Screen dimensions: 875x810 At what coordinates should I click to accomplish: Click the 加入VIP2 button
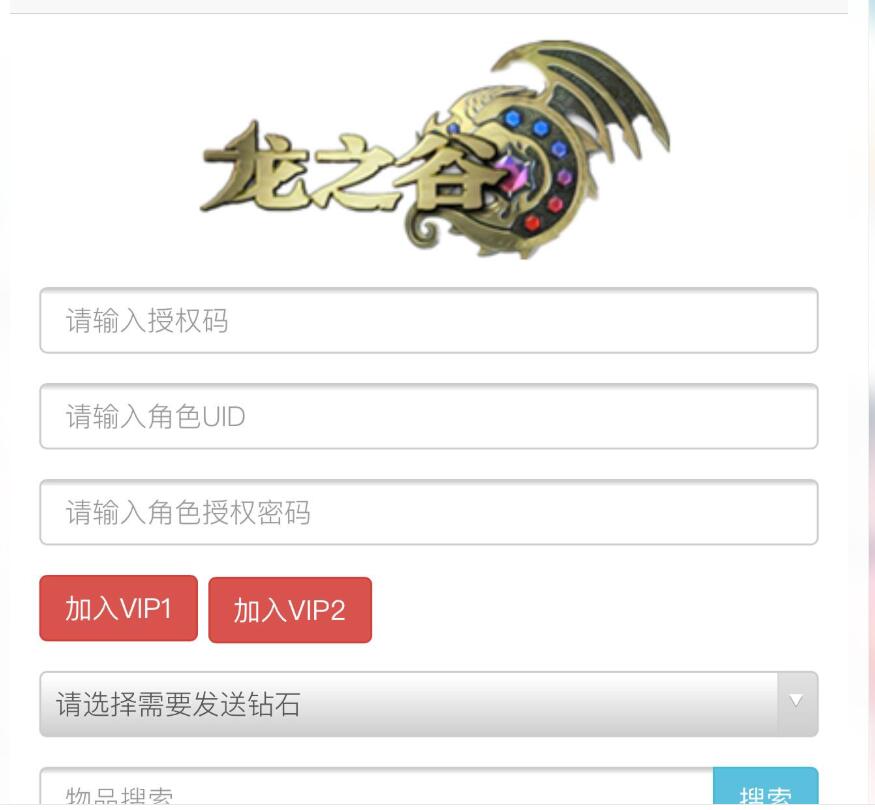click(x=290, y=610)
